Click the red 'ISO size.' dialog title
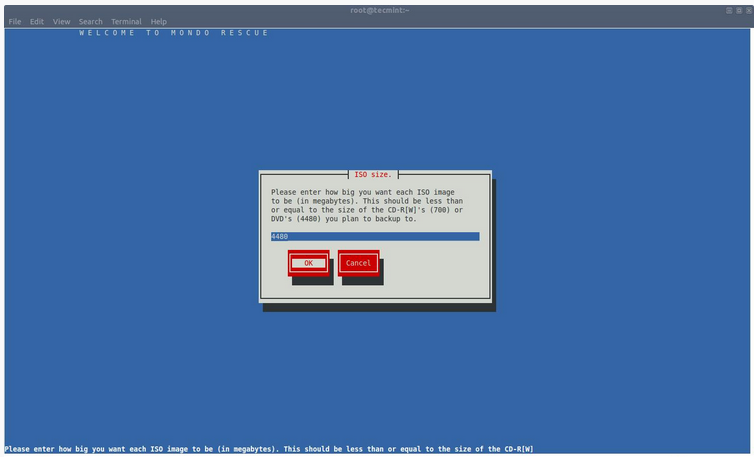The image size is (754, 457). 373,174
